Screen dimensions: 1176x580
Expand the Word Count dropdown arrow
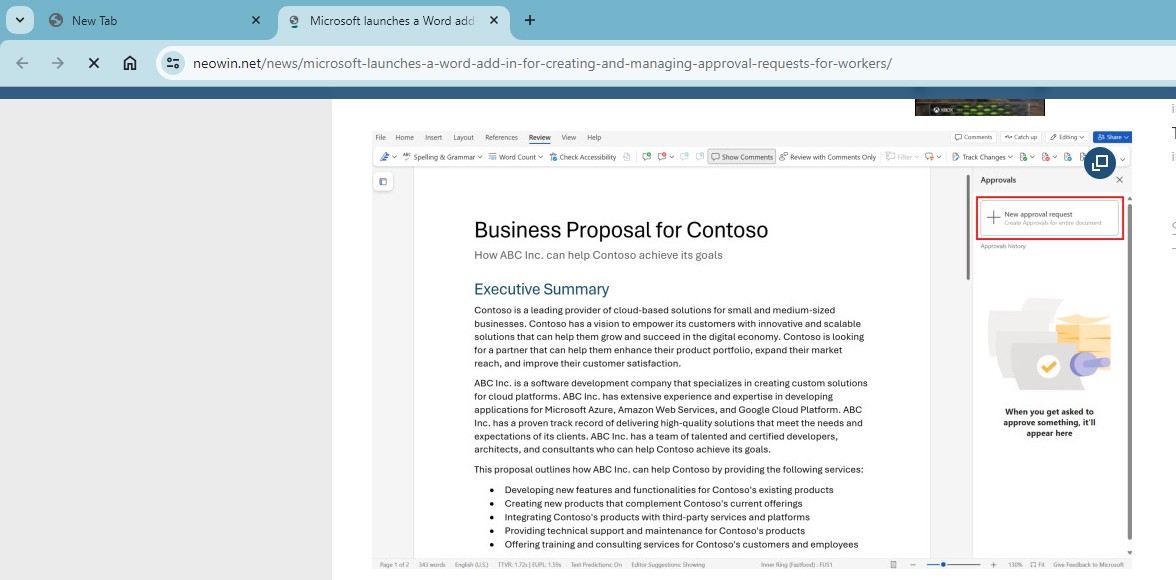(541, 157)
